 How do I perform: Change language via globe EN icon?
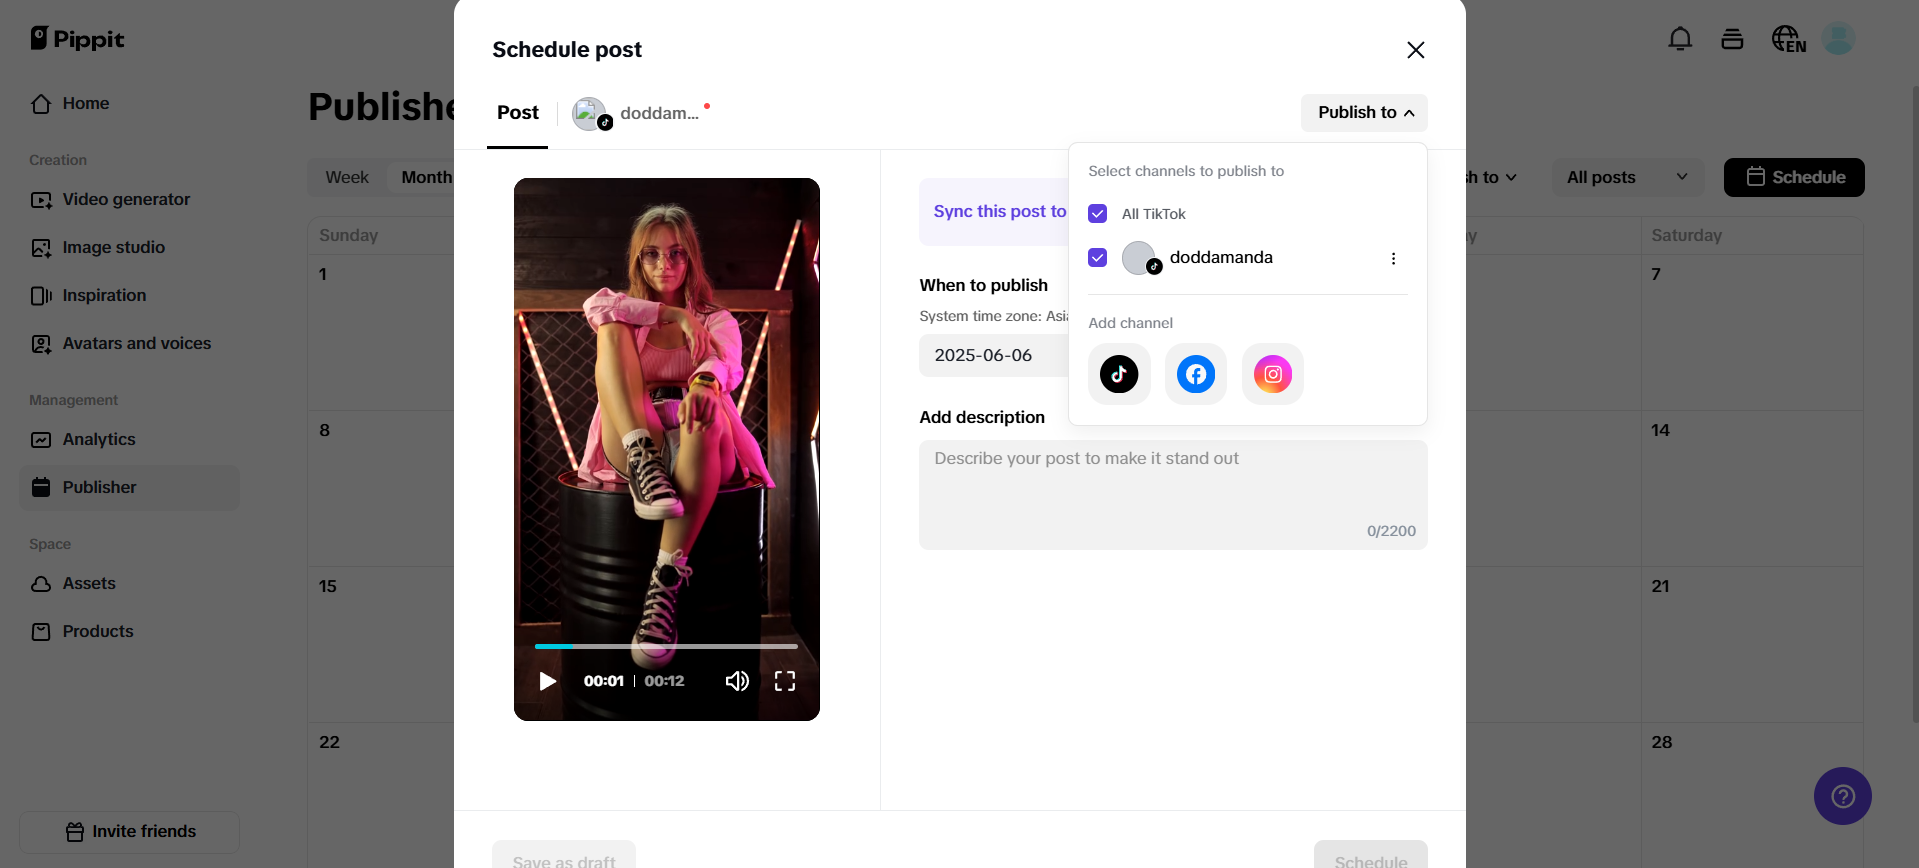(1788, 39)
